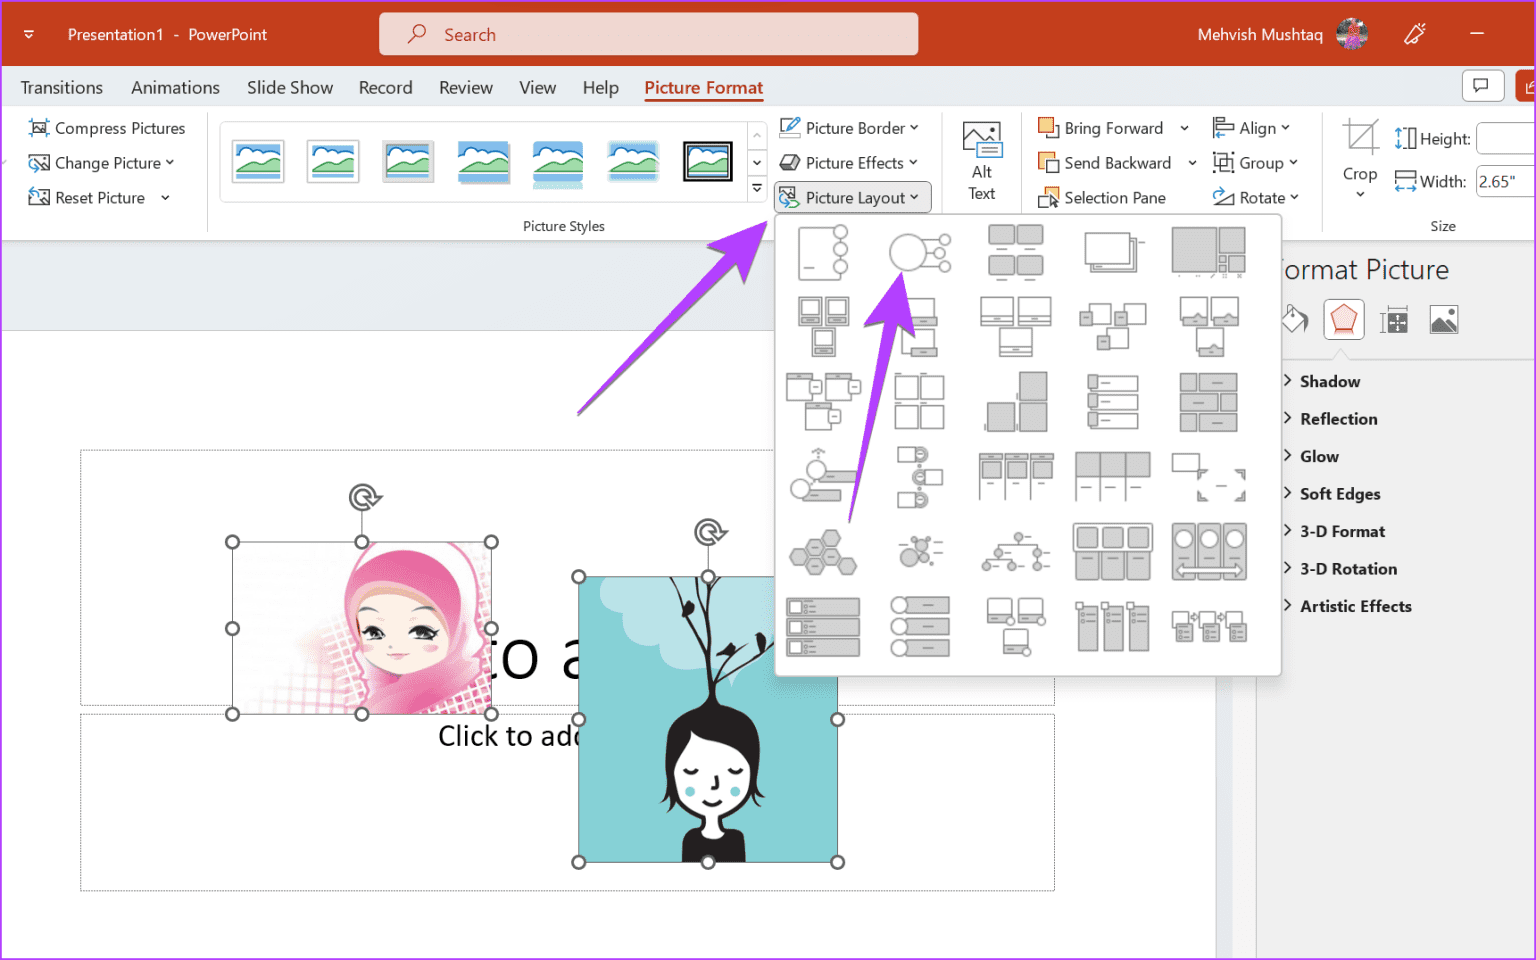
Task: Expand the Artistic Effects section
Action: (x=1355, y=606)
